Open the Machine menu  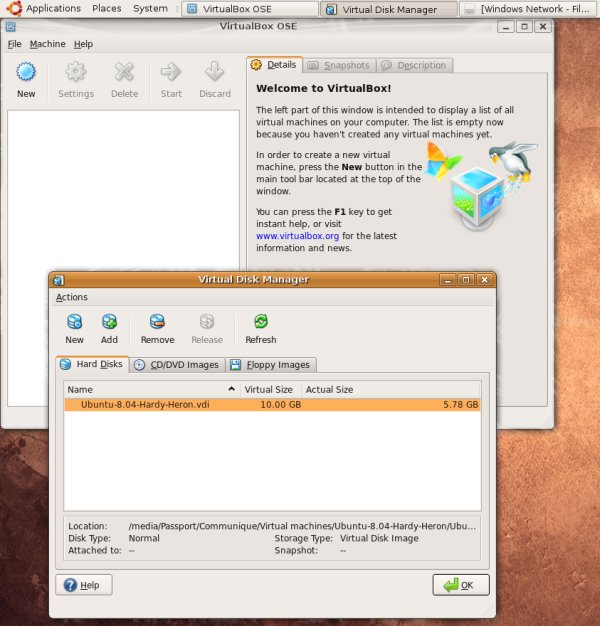pyautogui.click(x=48, y=44)
